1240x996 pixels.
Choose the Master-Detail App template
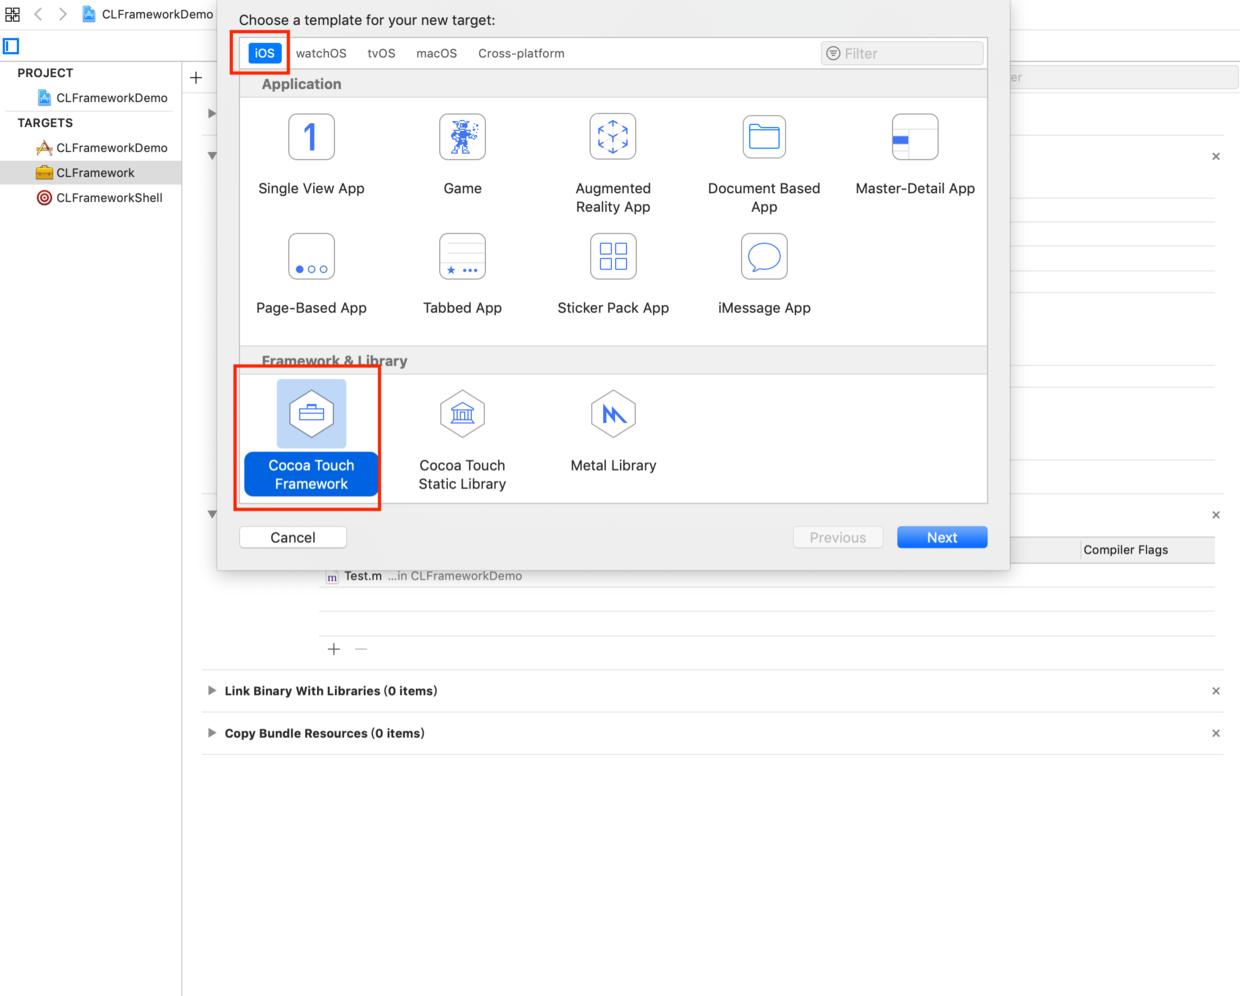pyautogui.click(x=915, y=155)
